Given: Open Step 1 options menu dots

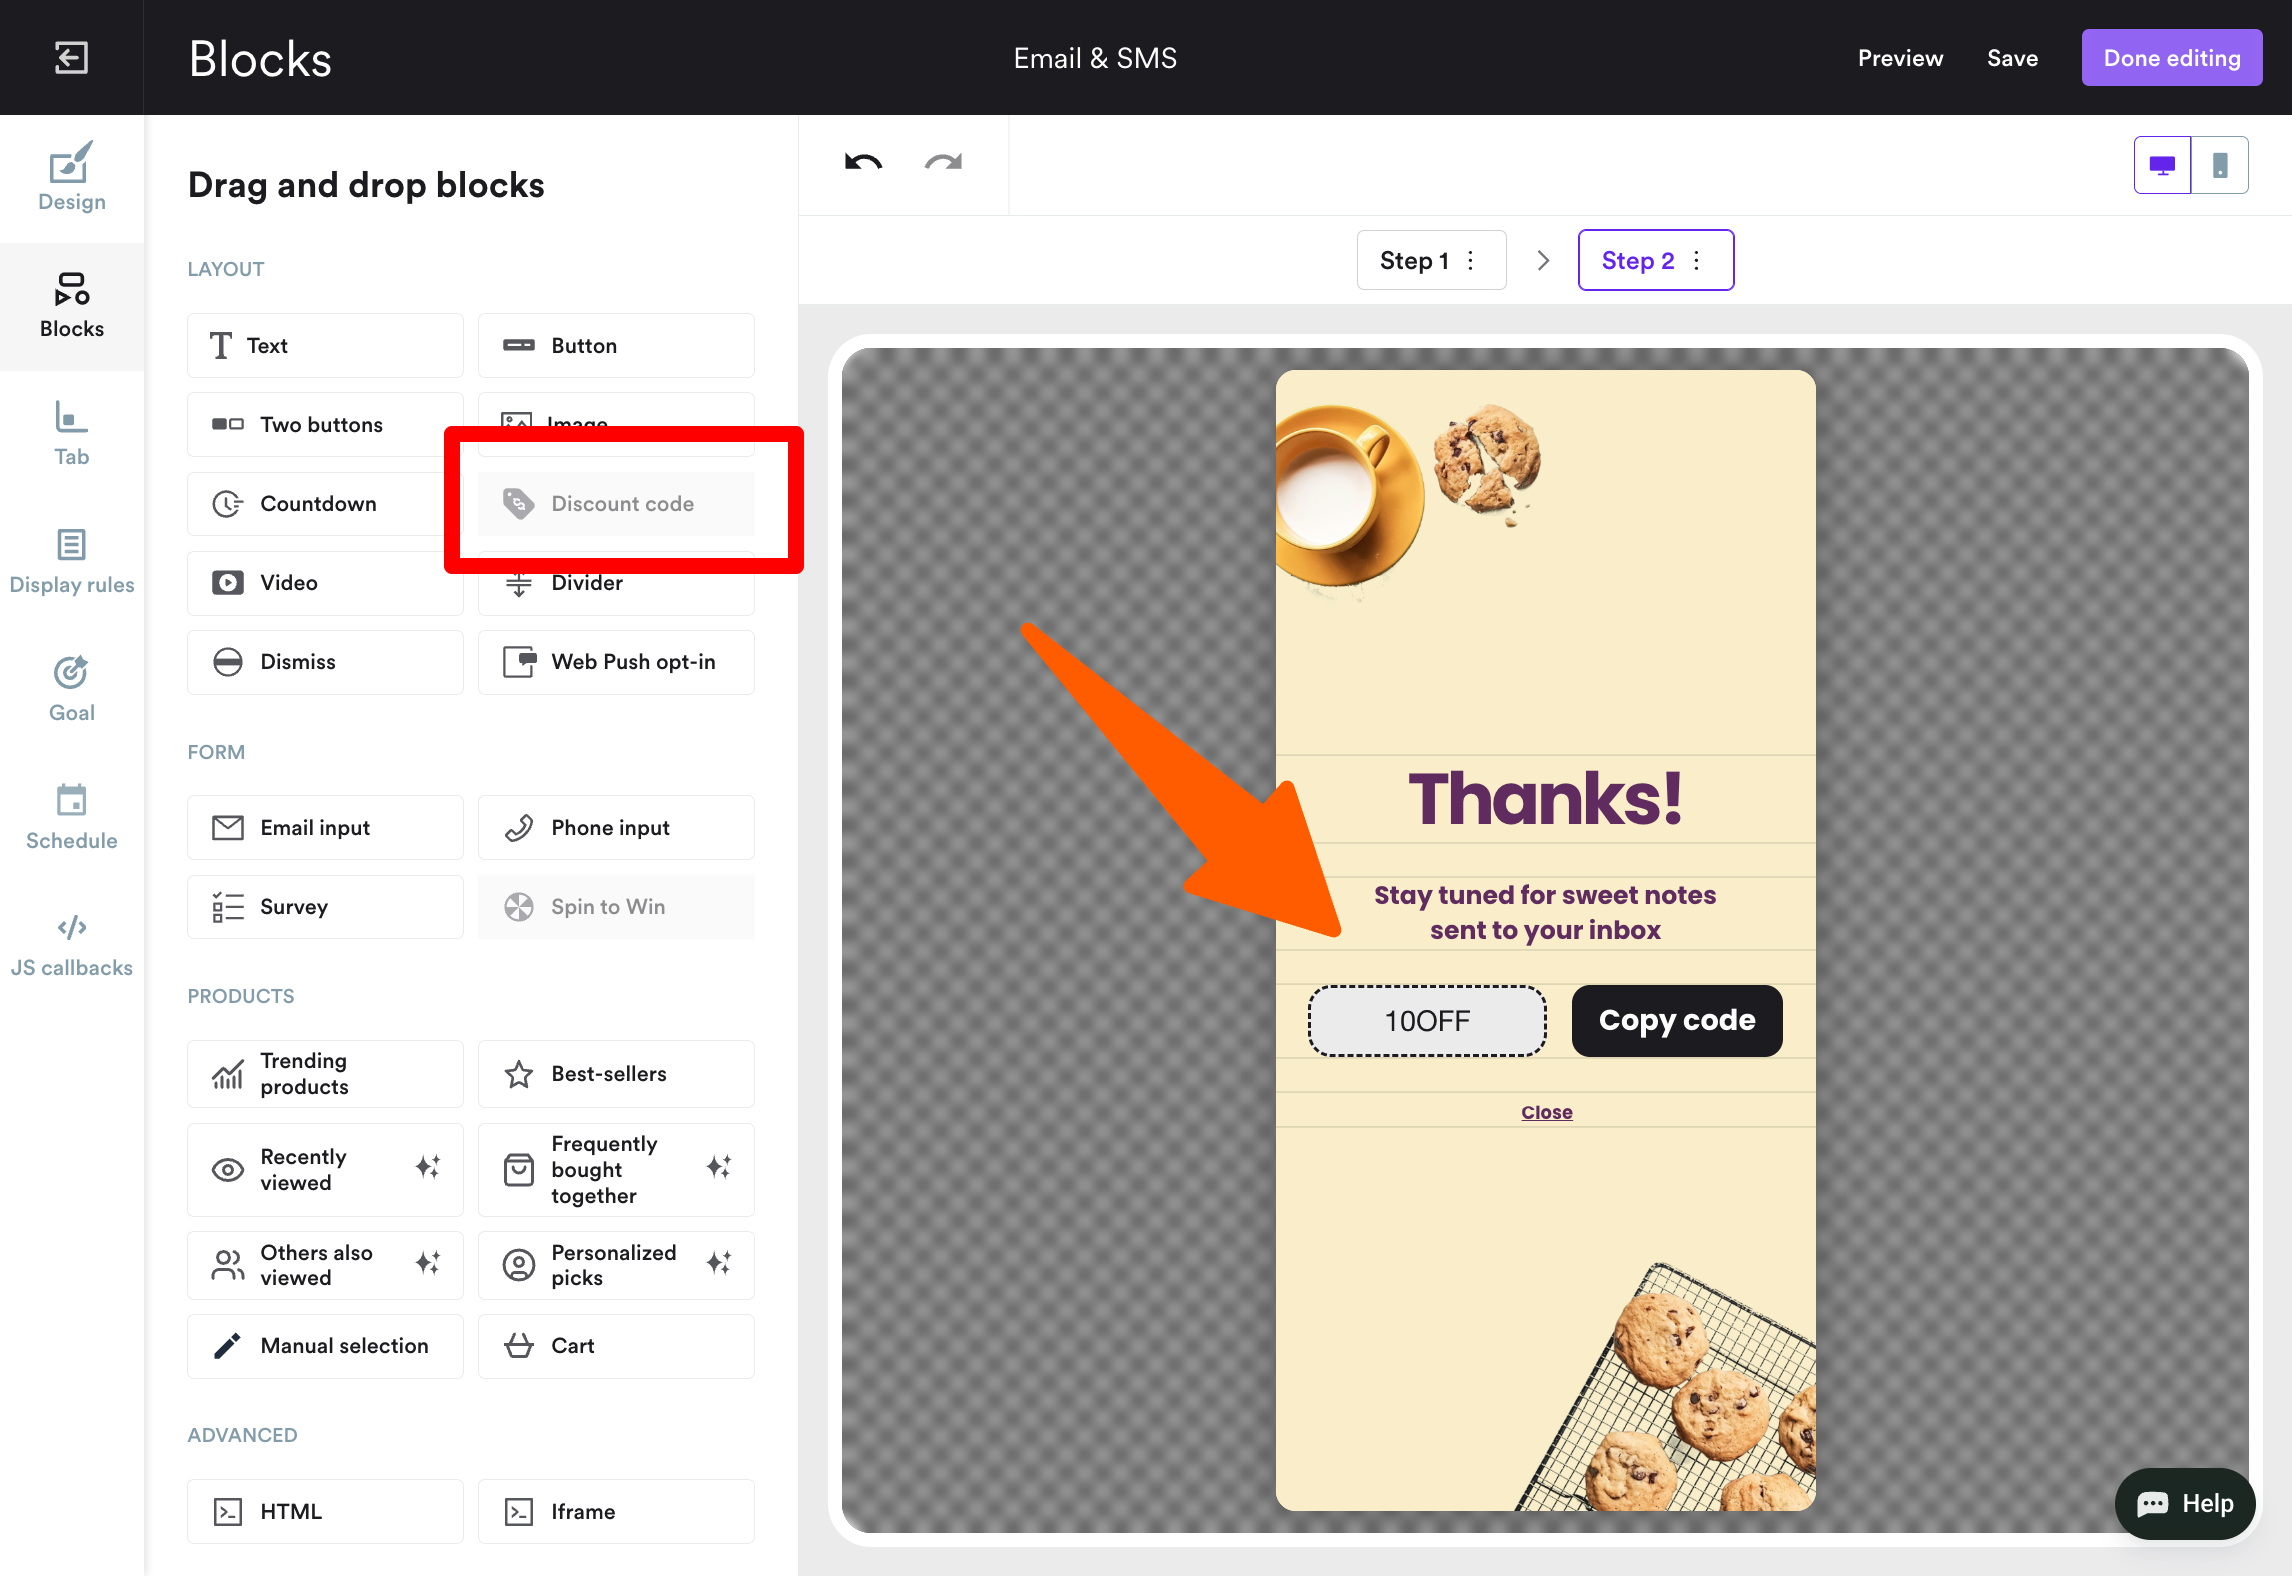Looking at the screenshot, I should (x=1470, y=260).
